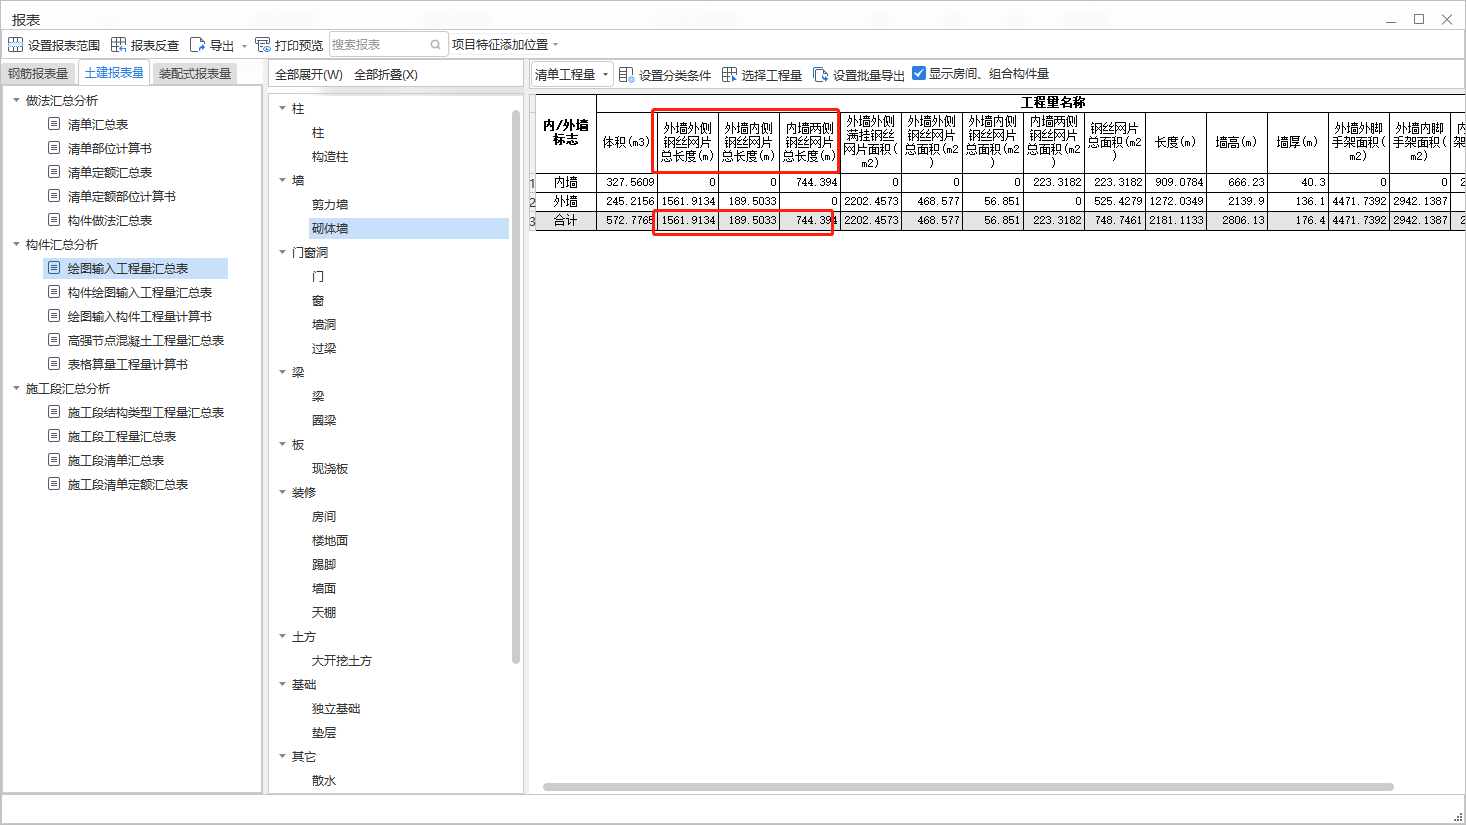Click the report icon beside 绘图输入构件工程量计算书

click(x=54, y=316)
